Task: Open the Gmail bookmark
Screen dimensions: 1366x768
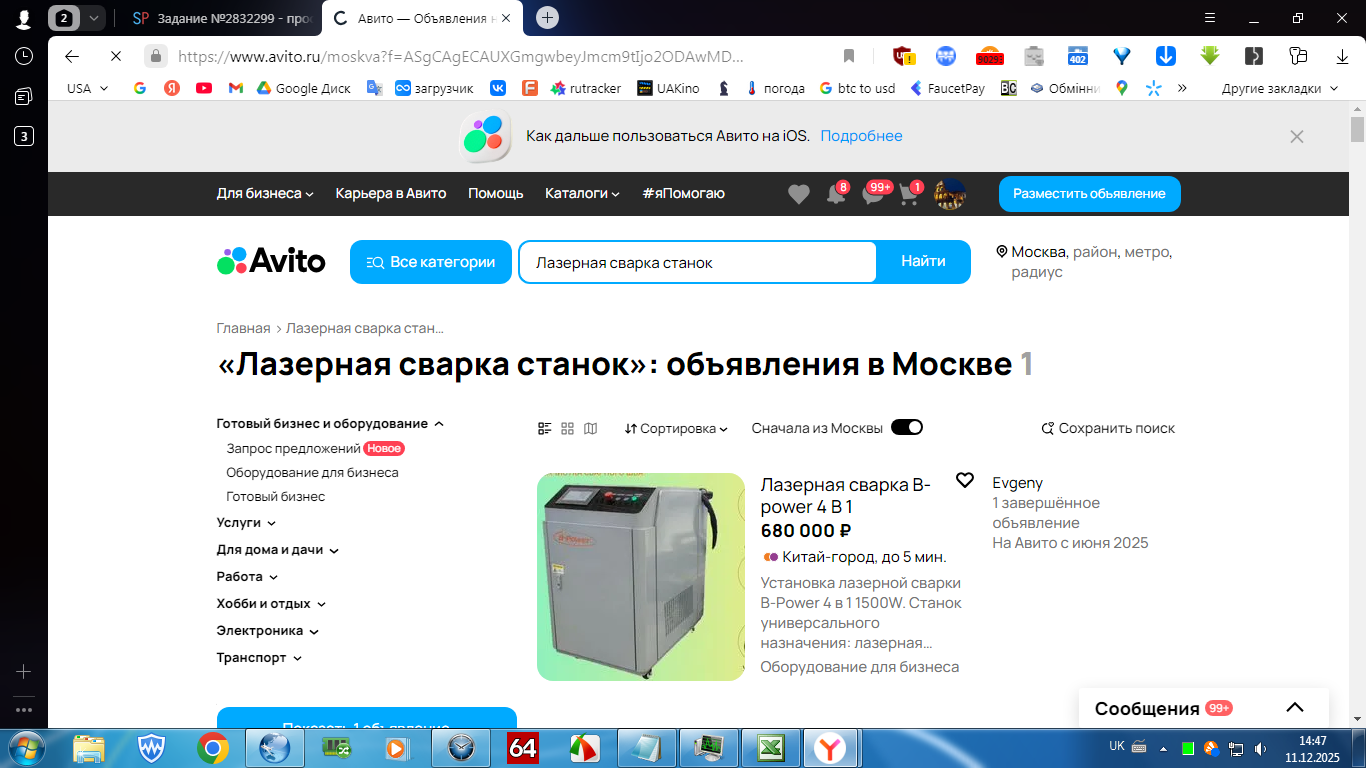Action: [236, 88]
